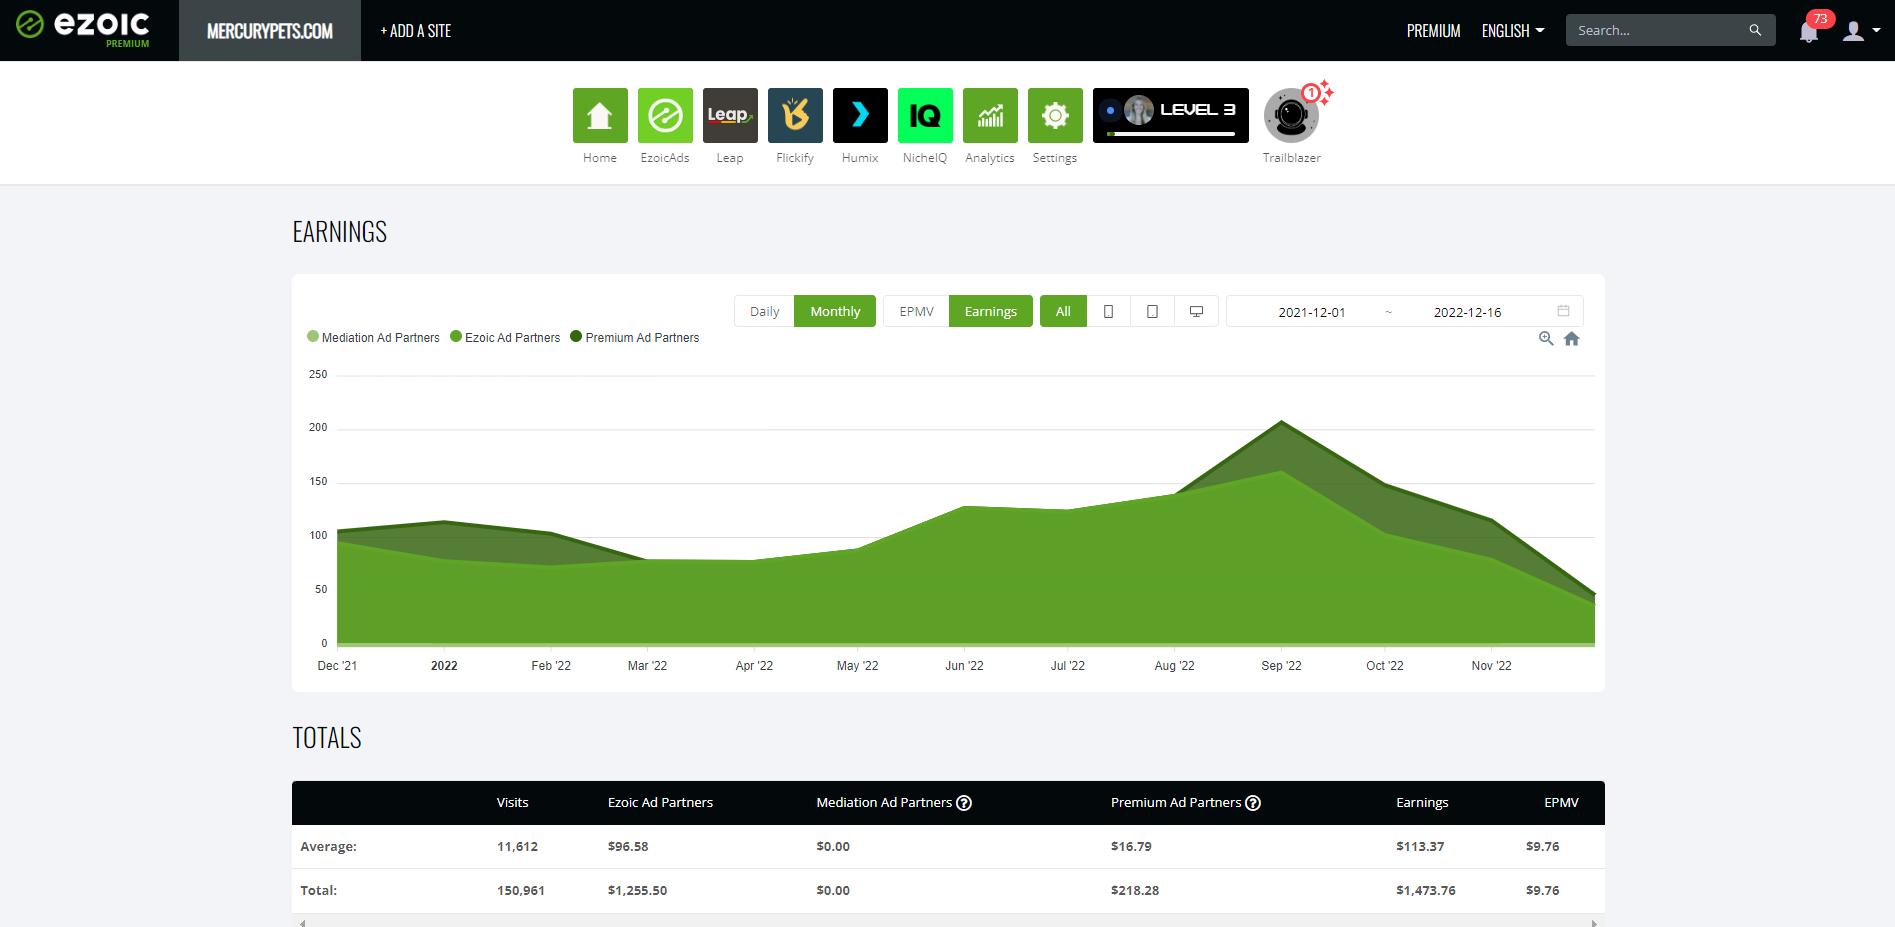Click the Sep '22 axis label

pos(1281,666)
